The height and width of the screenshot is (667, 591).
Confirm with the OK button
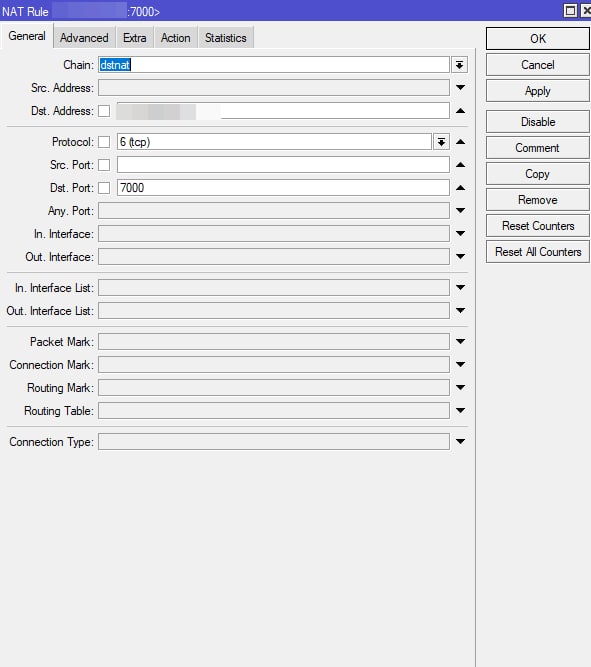pos(538,39)
